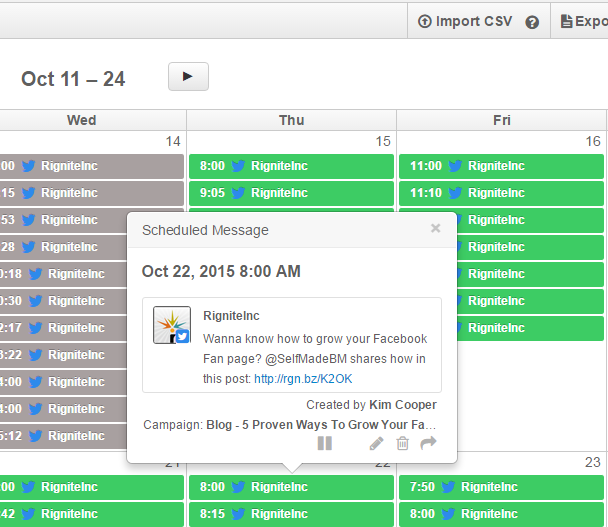The image size is (608, 527).
Task: Click Twitter bird icon in Friday 7:50 post
Action: pyautogui.click(x=448, y=487)
